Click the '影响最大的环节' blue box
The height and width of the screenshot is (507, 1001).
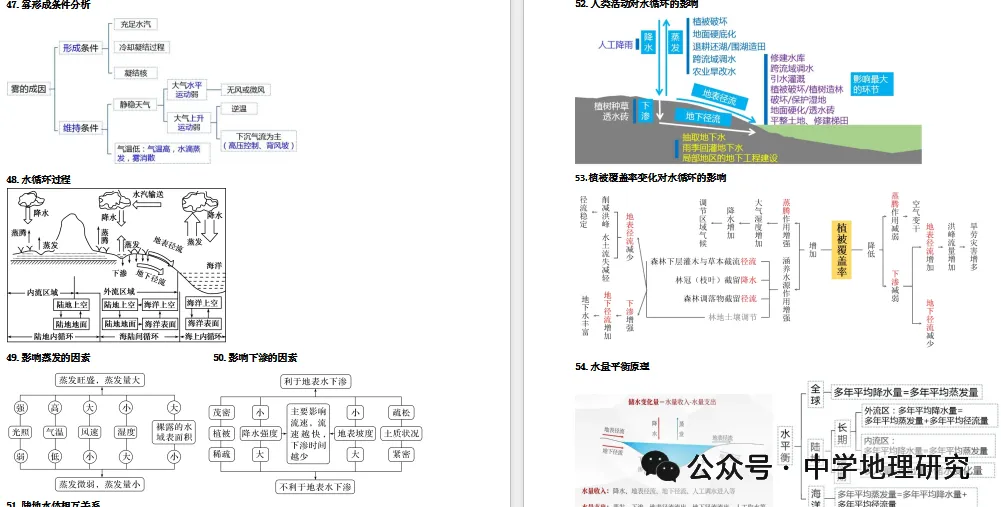point(871,84)
